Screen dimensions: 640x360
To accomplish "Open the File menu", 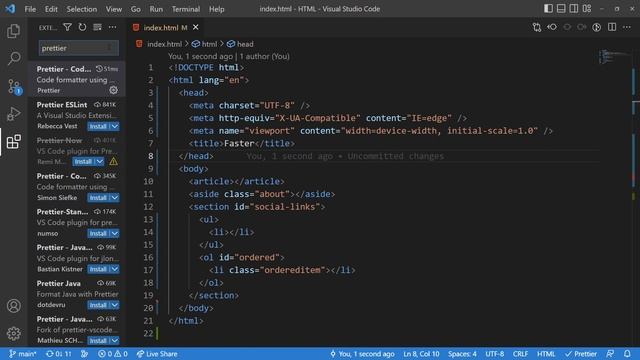I will (30, 9).
